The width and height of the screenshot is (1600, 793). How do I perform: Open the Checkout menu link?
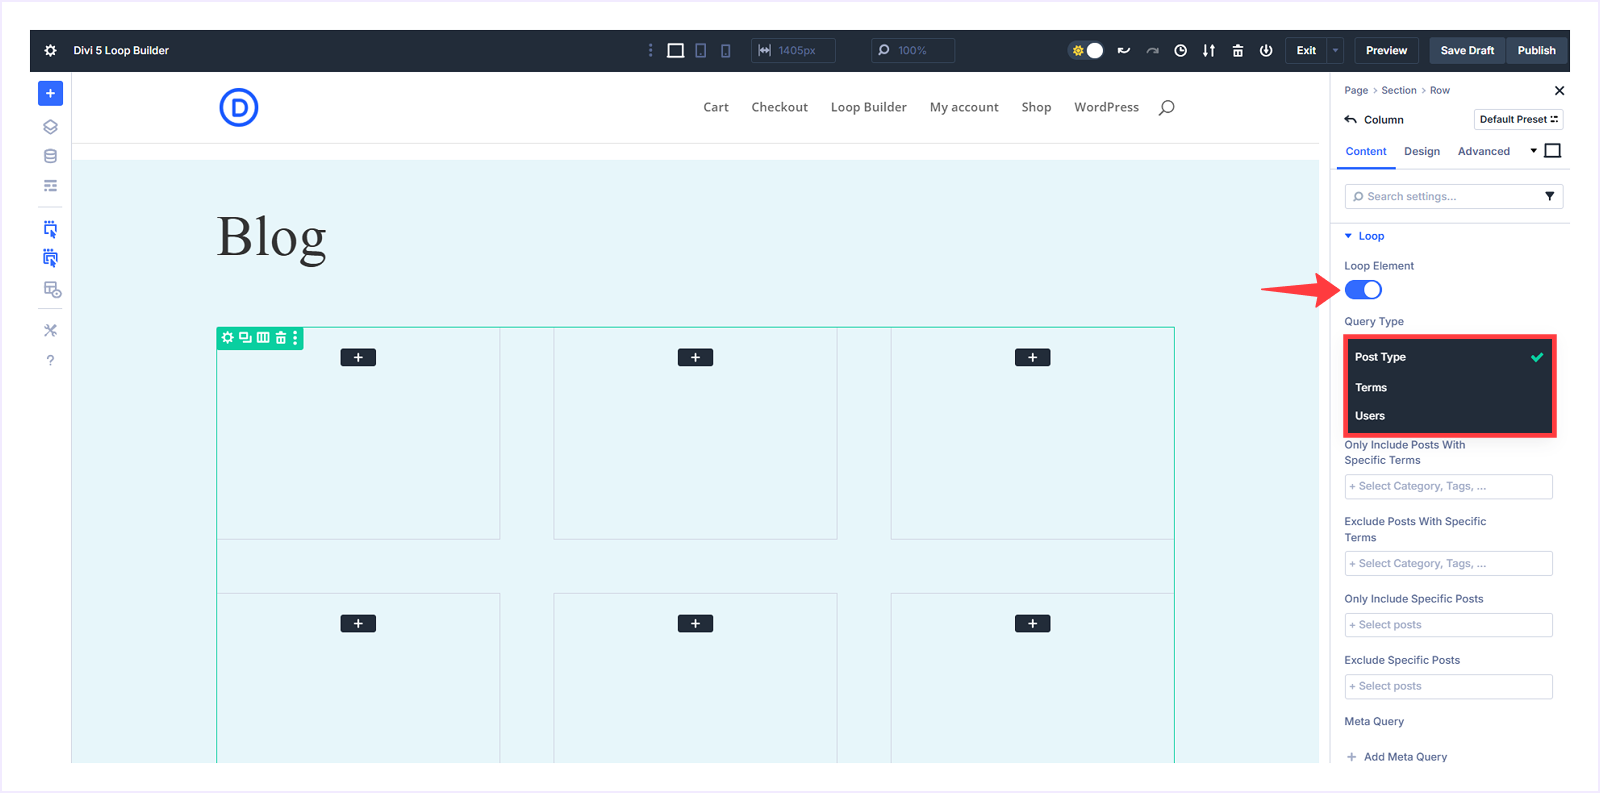click(780, 107)
